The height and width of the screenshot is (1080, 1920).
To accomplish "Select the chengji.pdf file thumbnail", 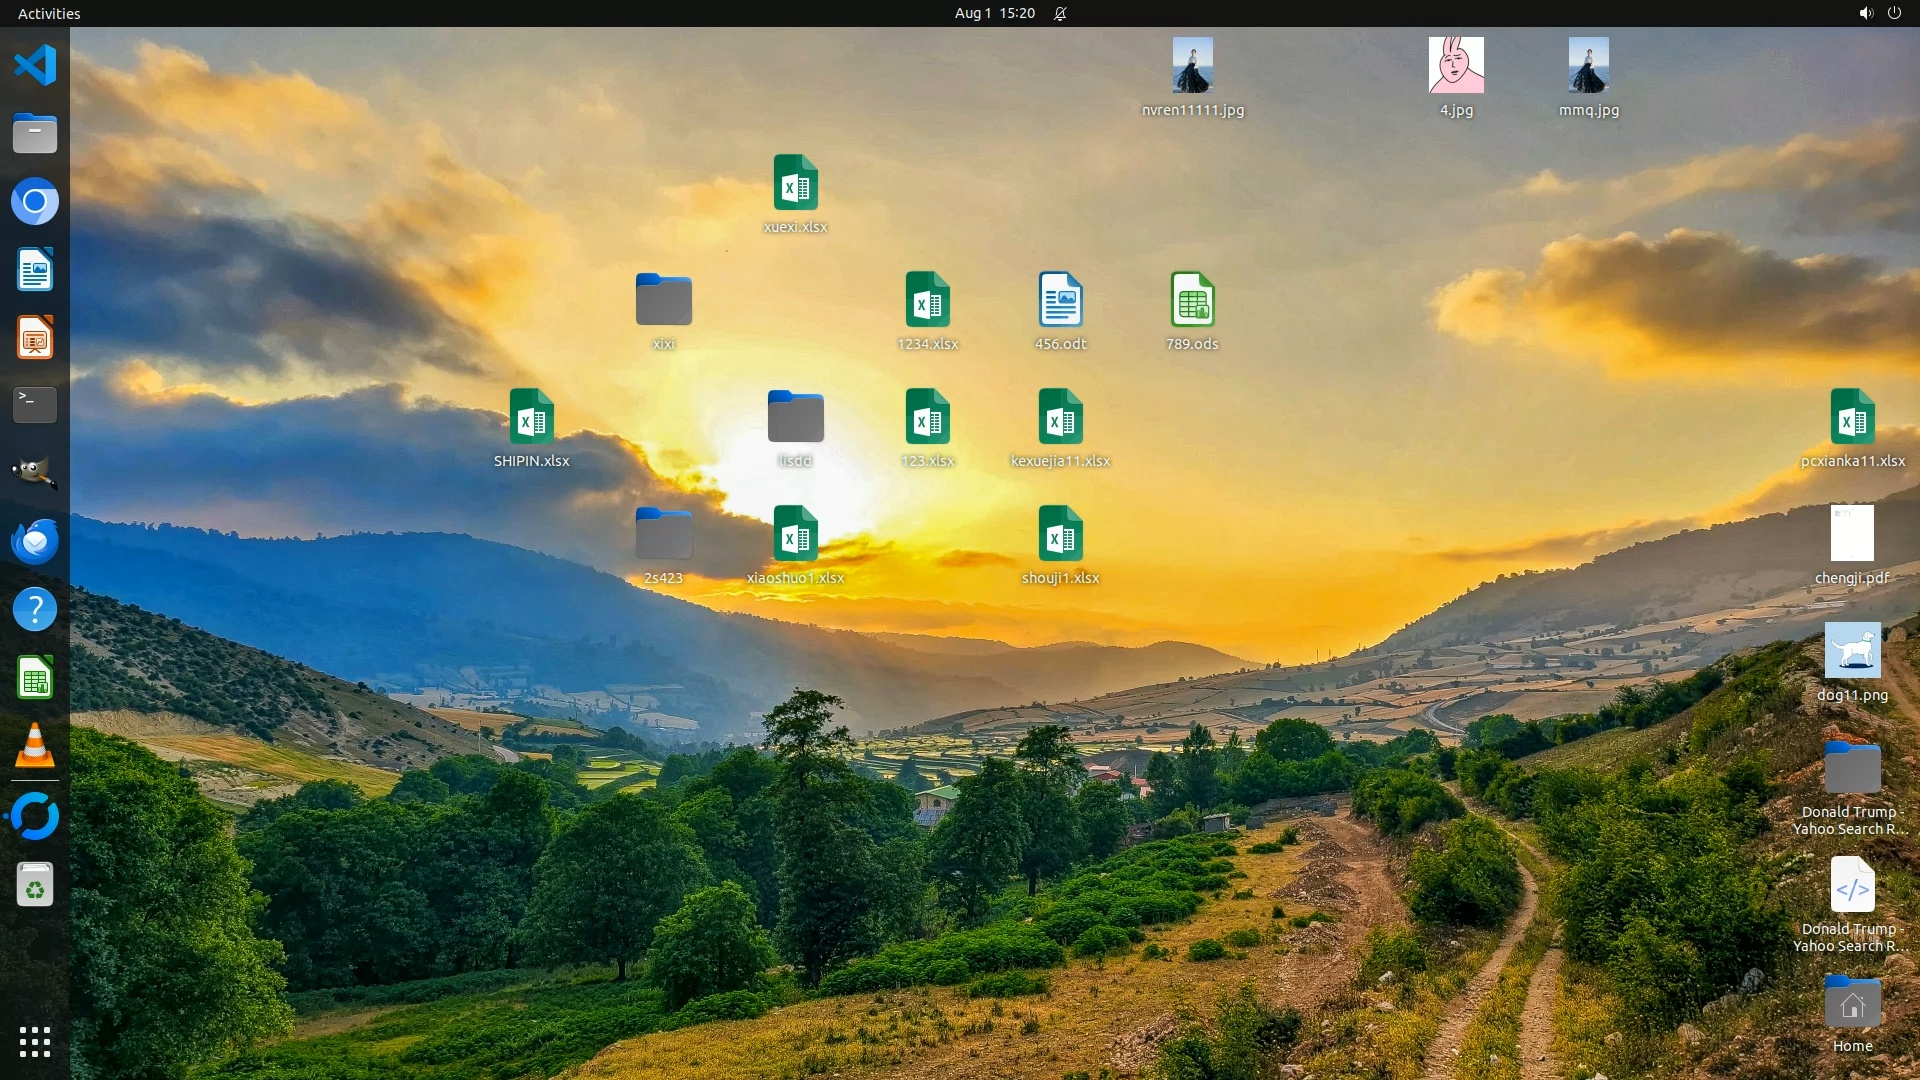I will 1852,534.
